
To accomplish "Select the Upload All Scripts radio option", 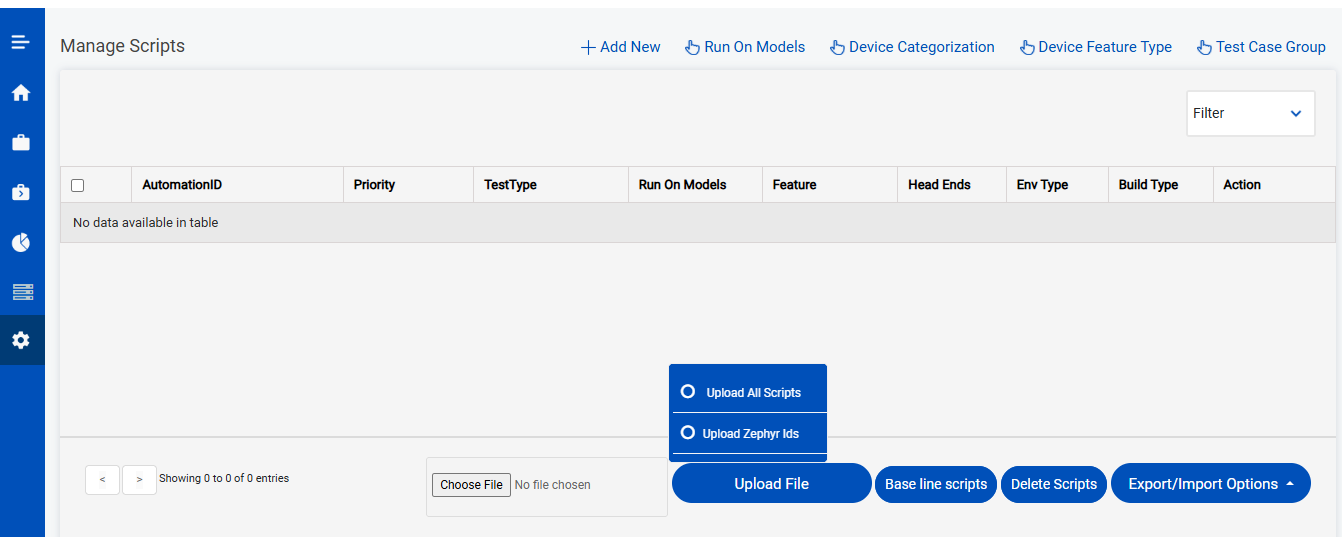I will 688,391.
